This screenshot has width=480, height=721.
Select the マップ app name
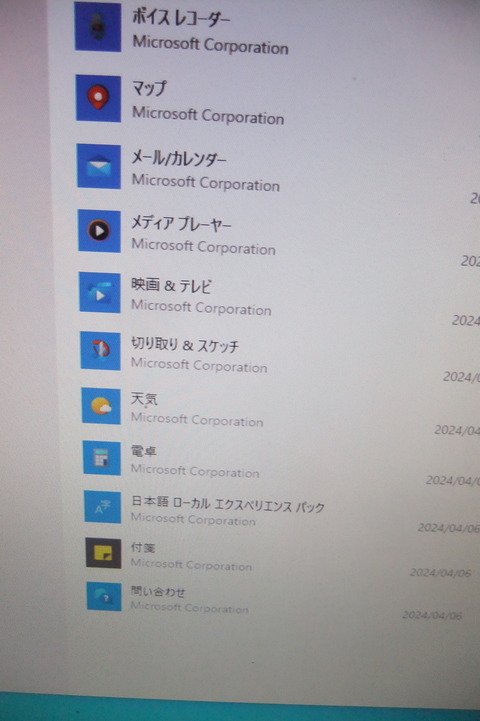tap(149, 87)
